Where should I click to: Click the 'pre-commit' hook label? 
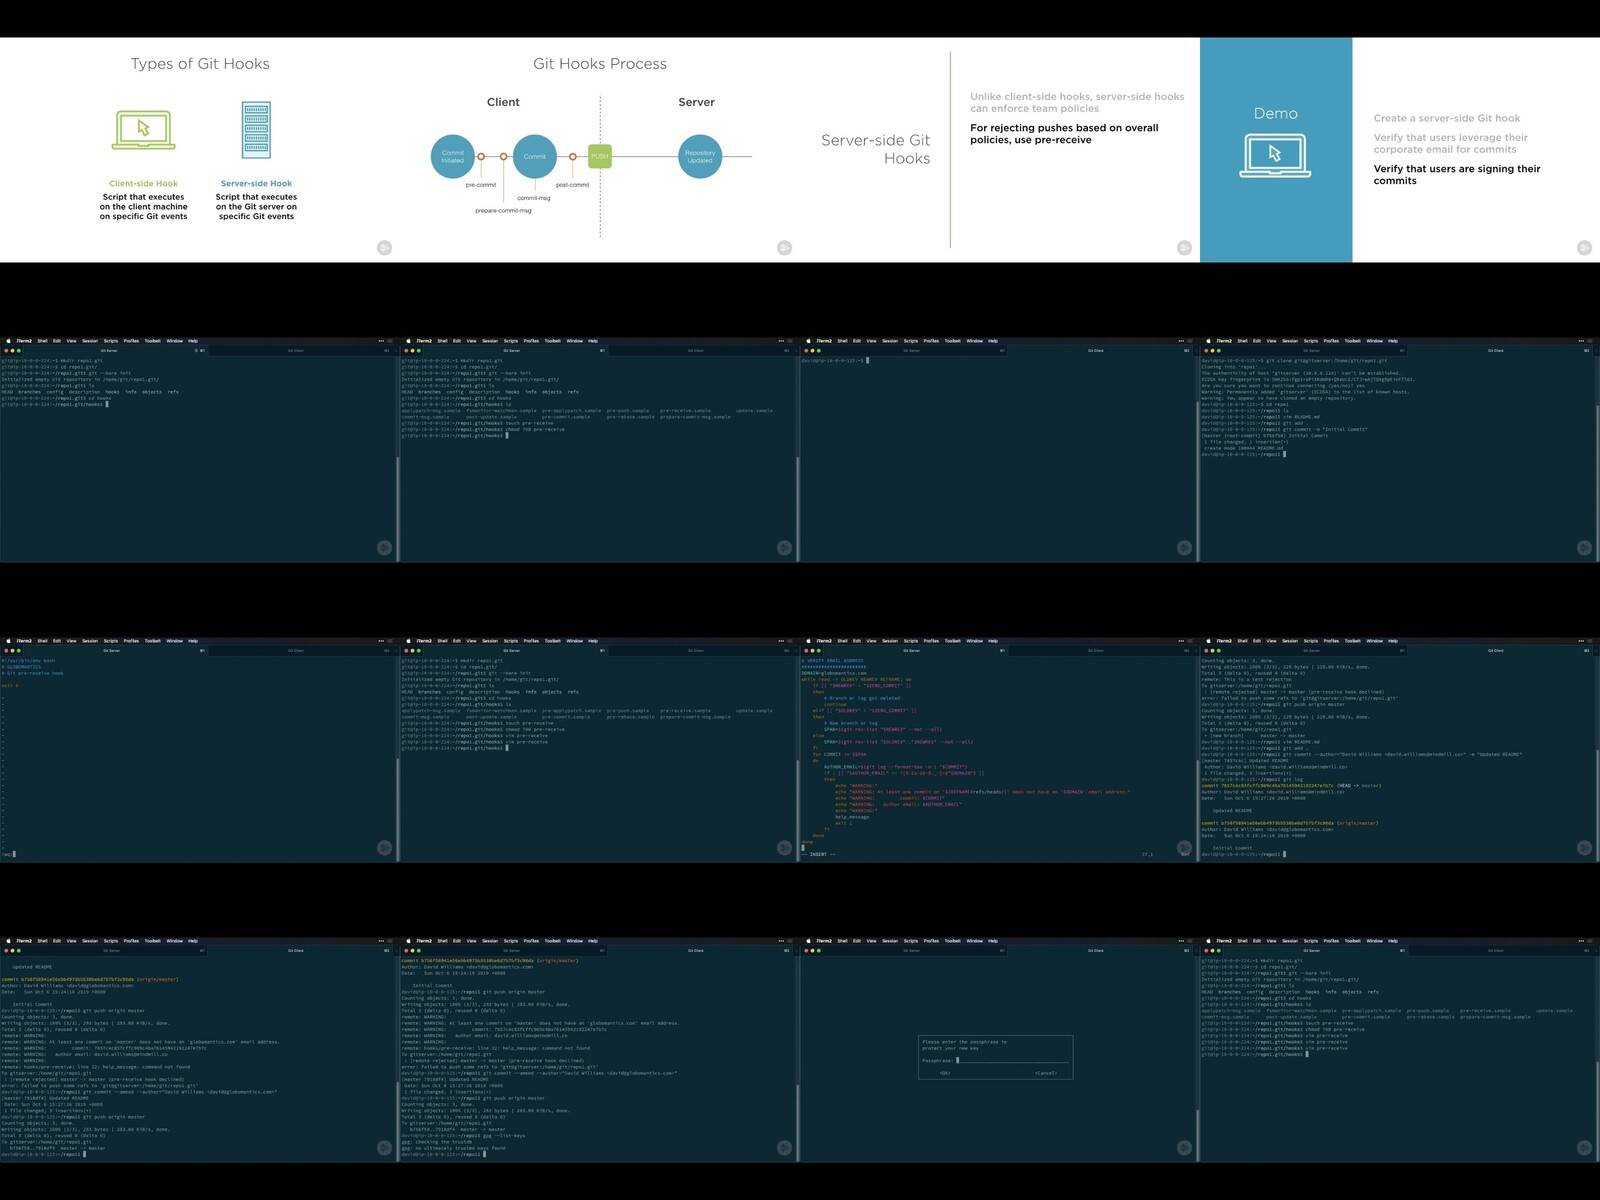coord(481,185)
